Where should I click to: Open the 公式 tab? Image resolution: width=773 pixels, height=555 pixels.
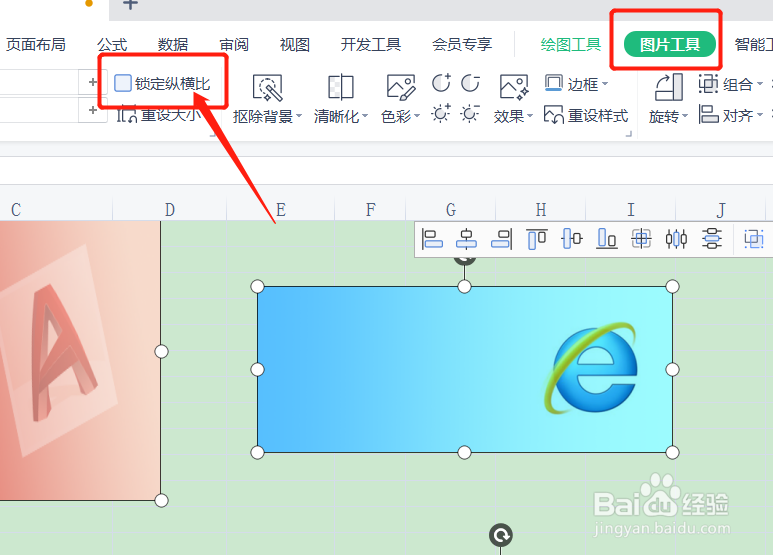[112, 45]
